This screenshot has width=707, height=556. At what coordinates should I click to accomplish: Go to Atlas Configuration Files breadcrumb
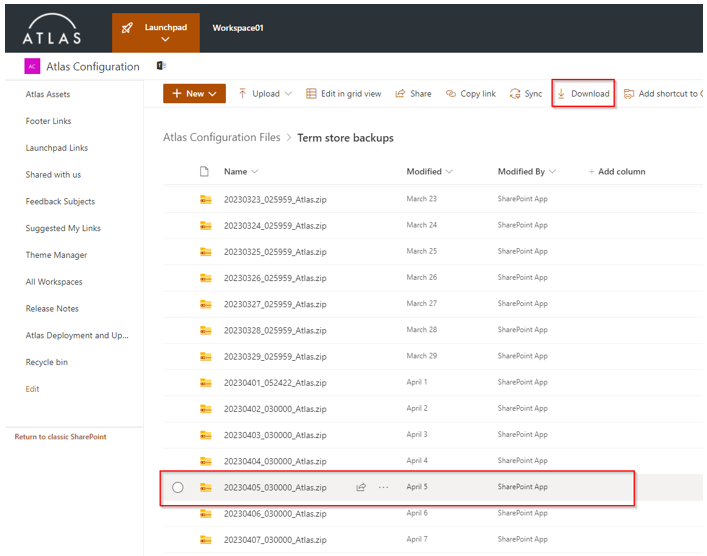221,138
